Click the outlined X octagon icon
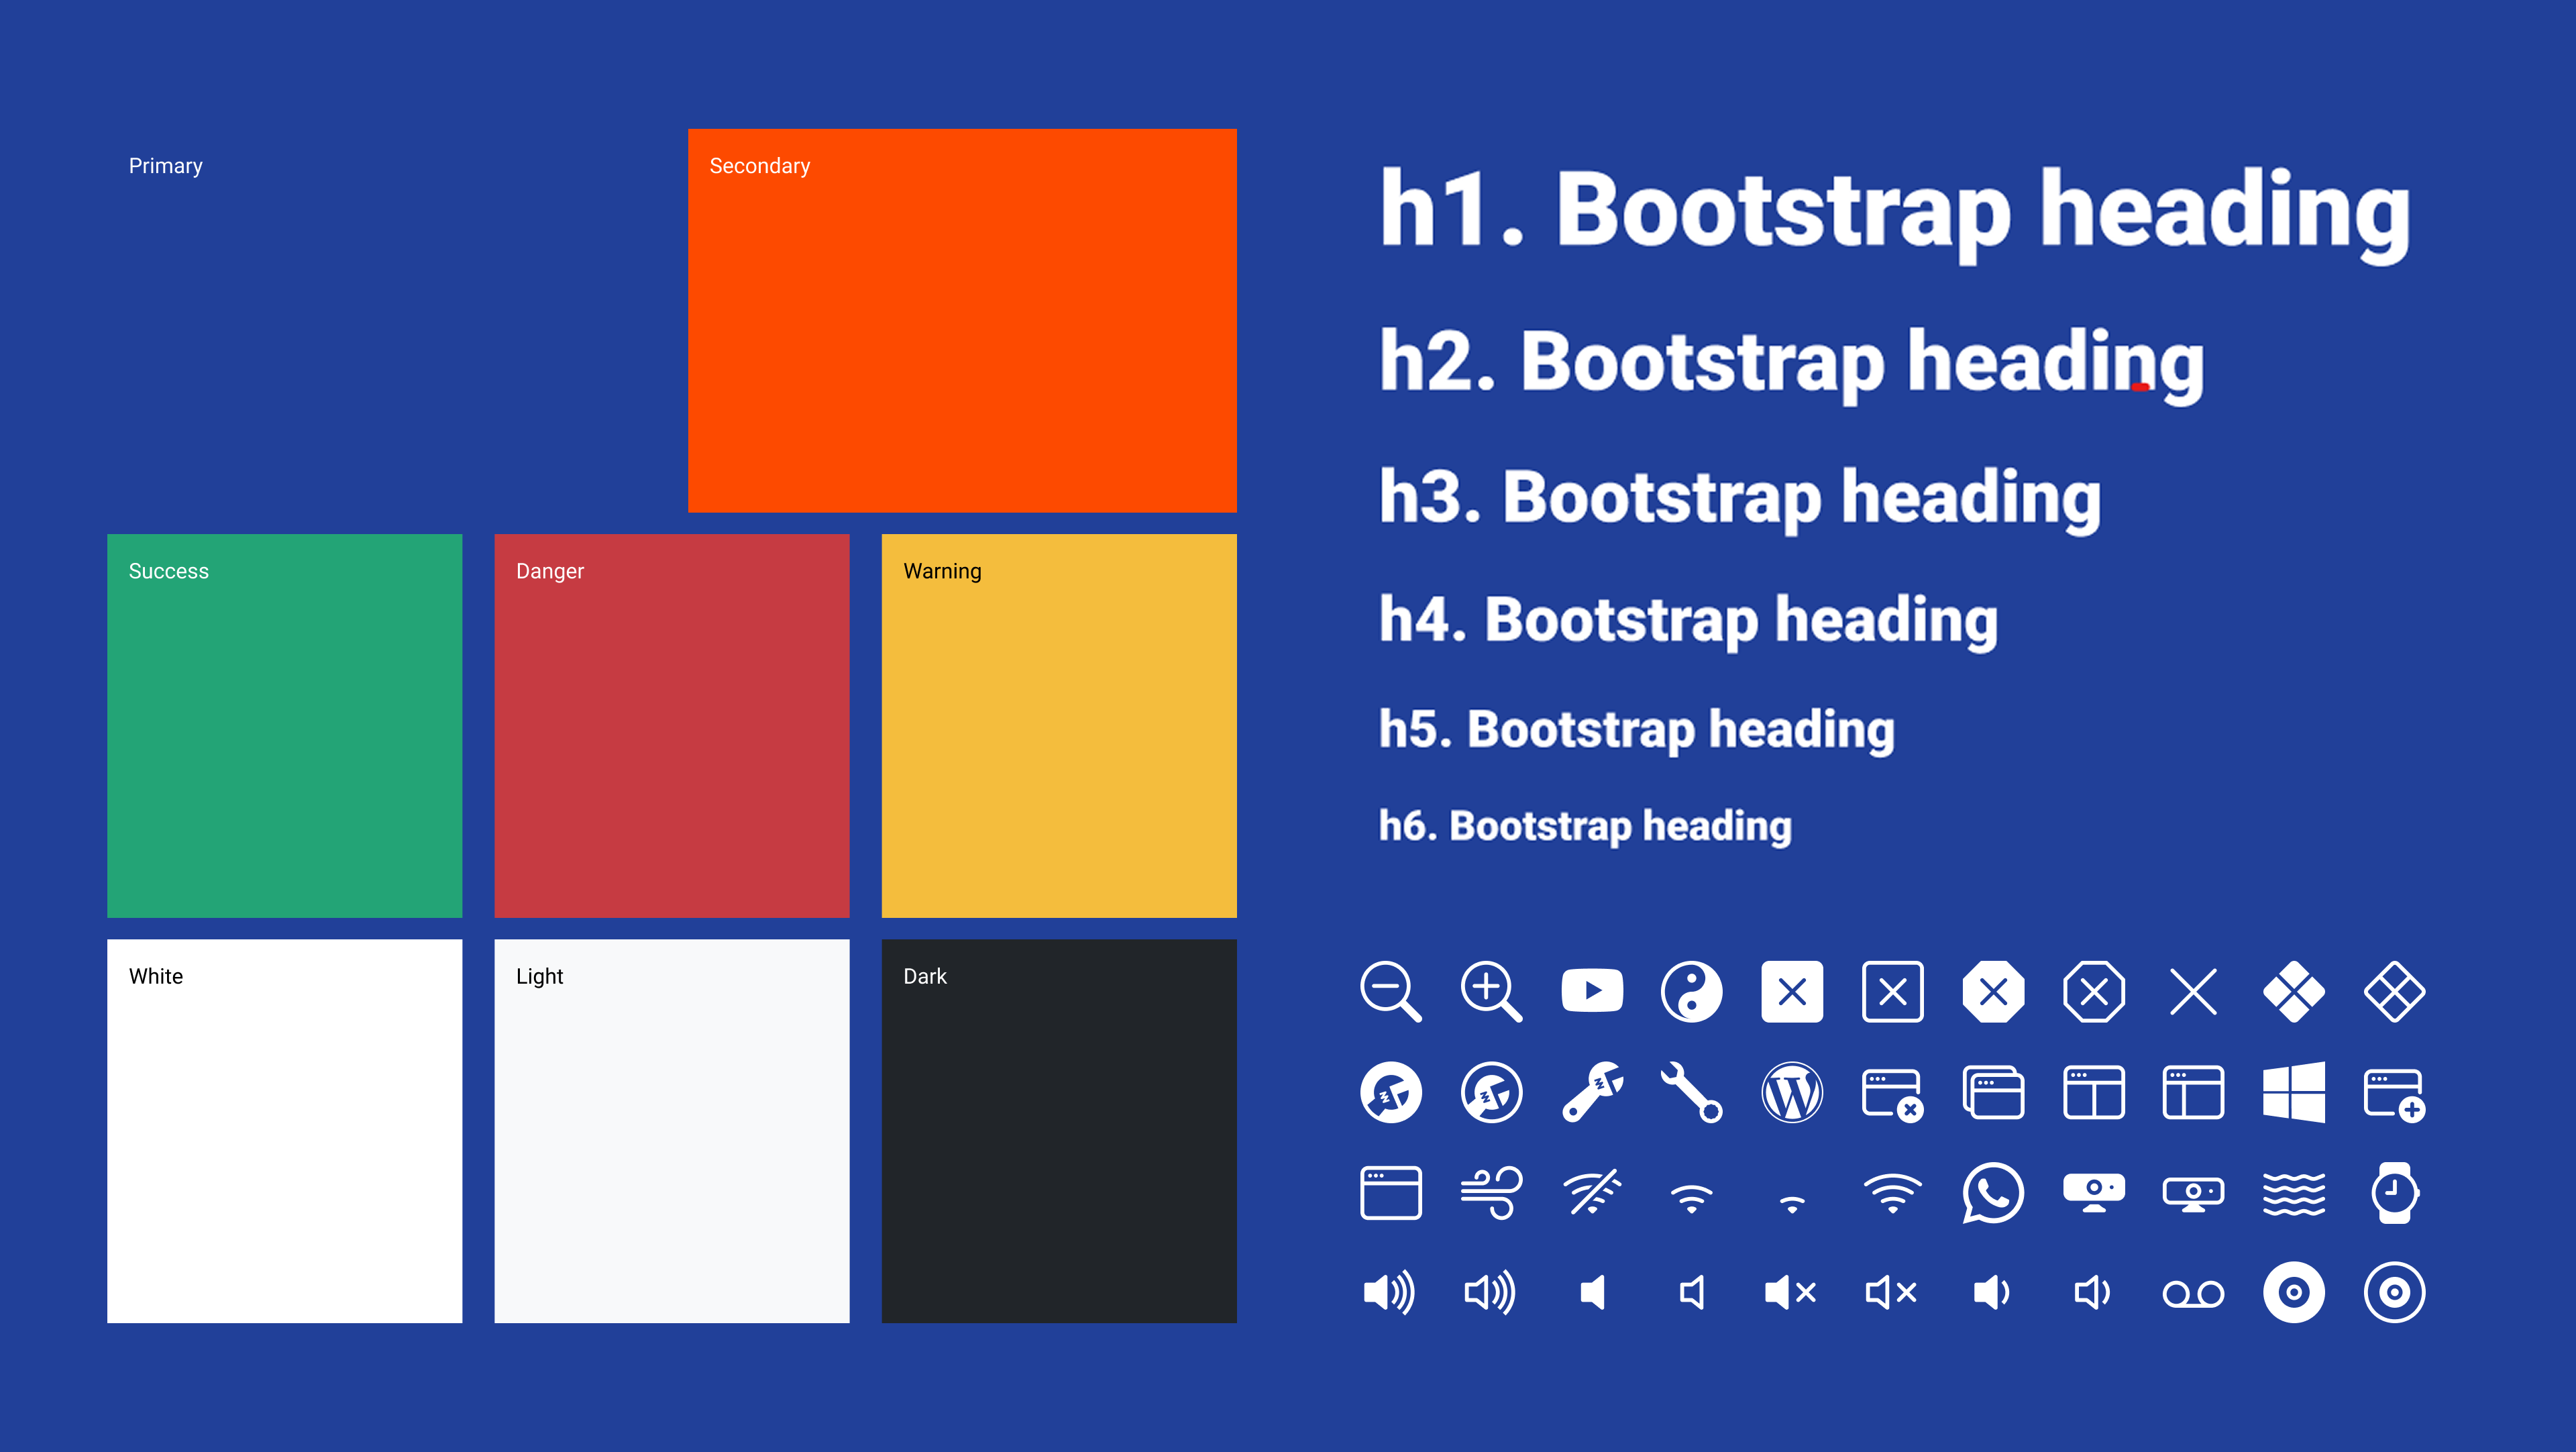The image size is (2576, 1452). tap(2094, 992)
